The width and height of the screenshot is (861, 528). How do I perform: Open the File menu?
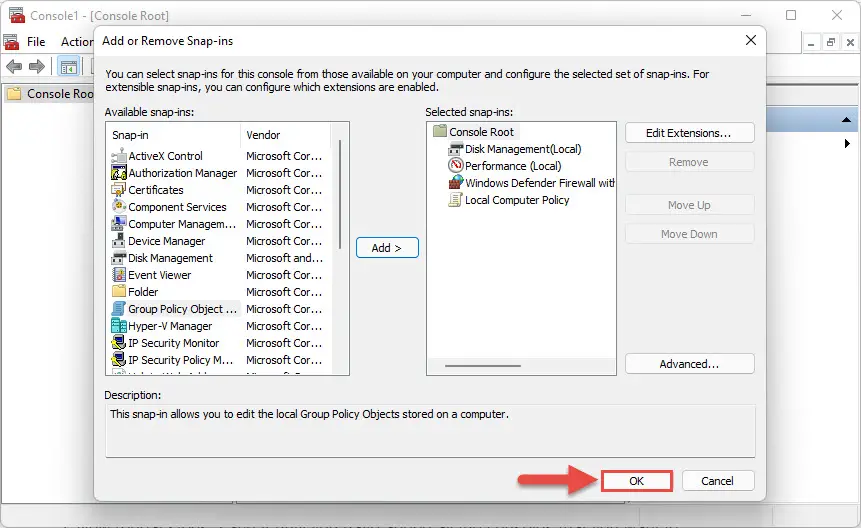click(36, 42)
